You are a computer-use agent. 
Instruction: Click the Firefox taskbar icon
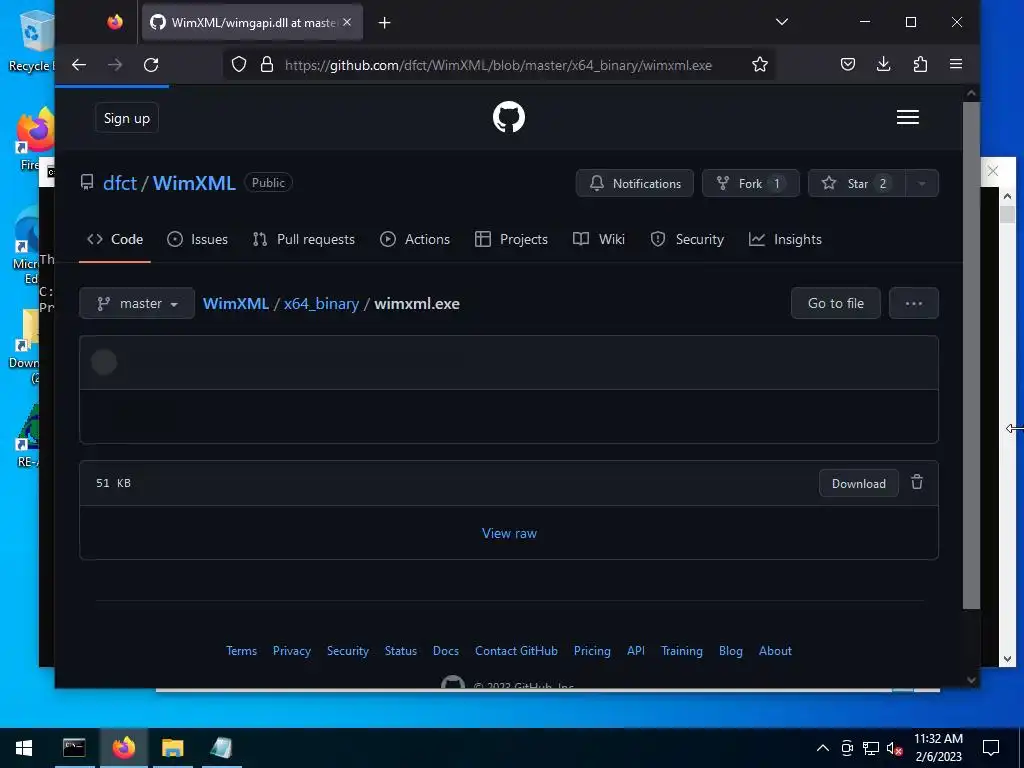[123, 748]
